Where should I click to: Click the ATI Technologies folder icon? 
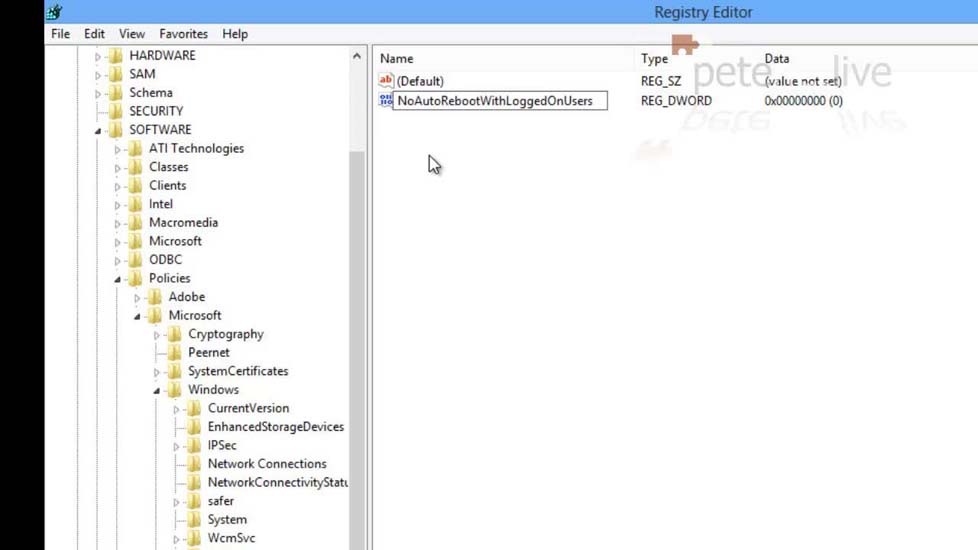click(135, 148)
